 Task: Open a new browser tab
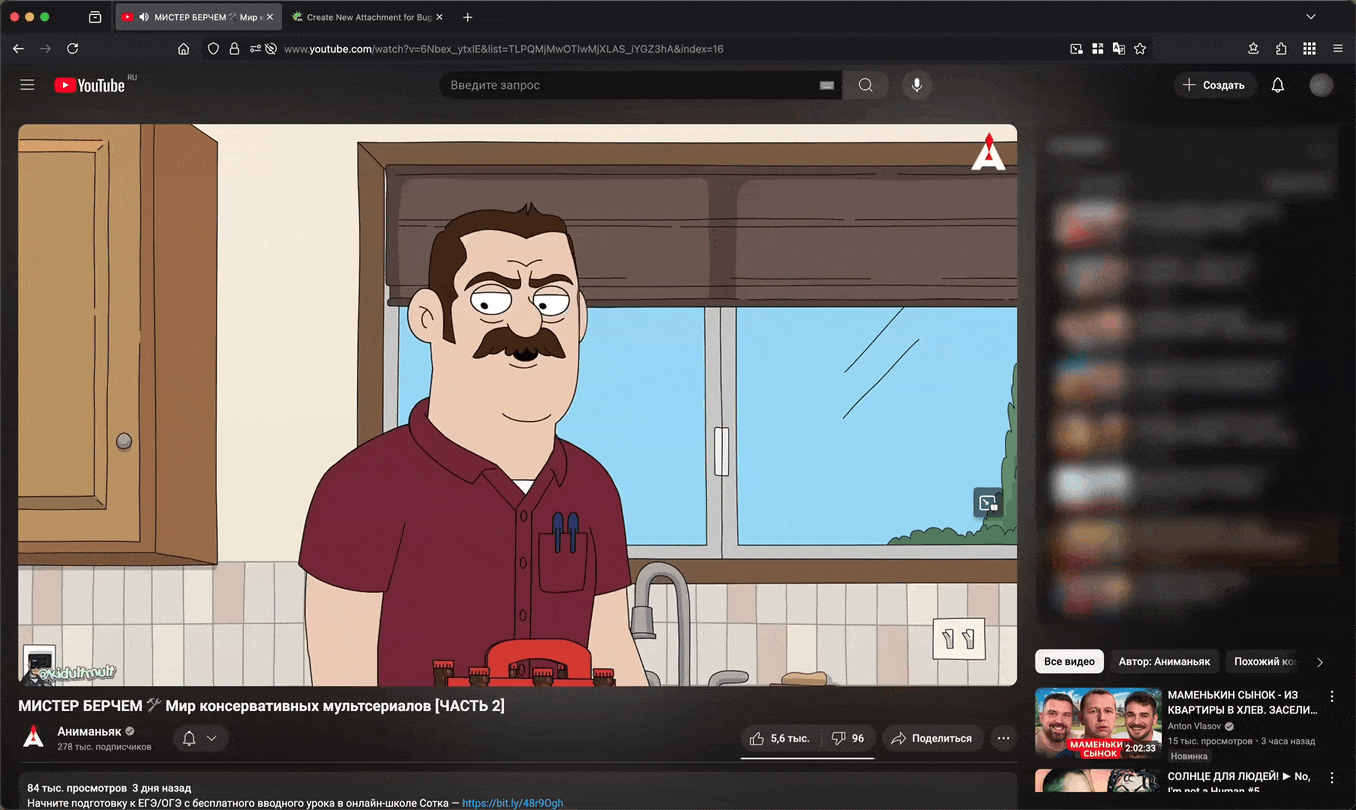[467, 17]
